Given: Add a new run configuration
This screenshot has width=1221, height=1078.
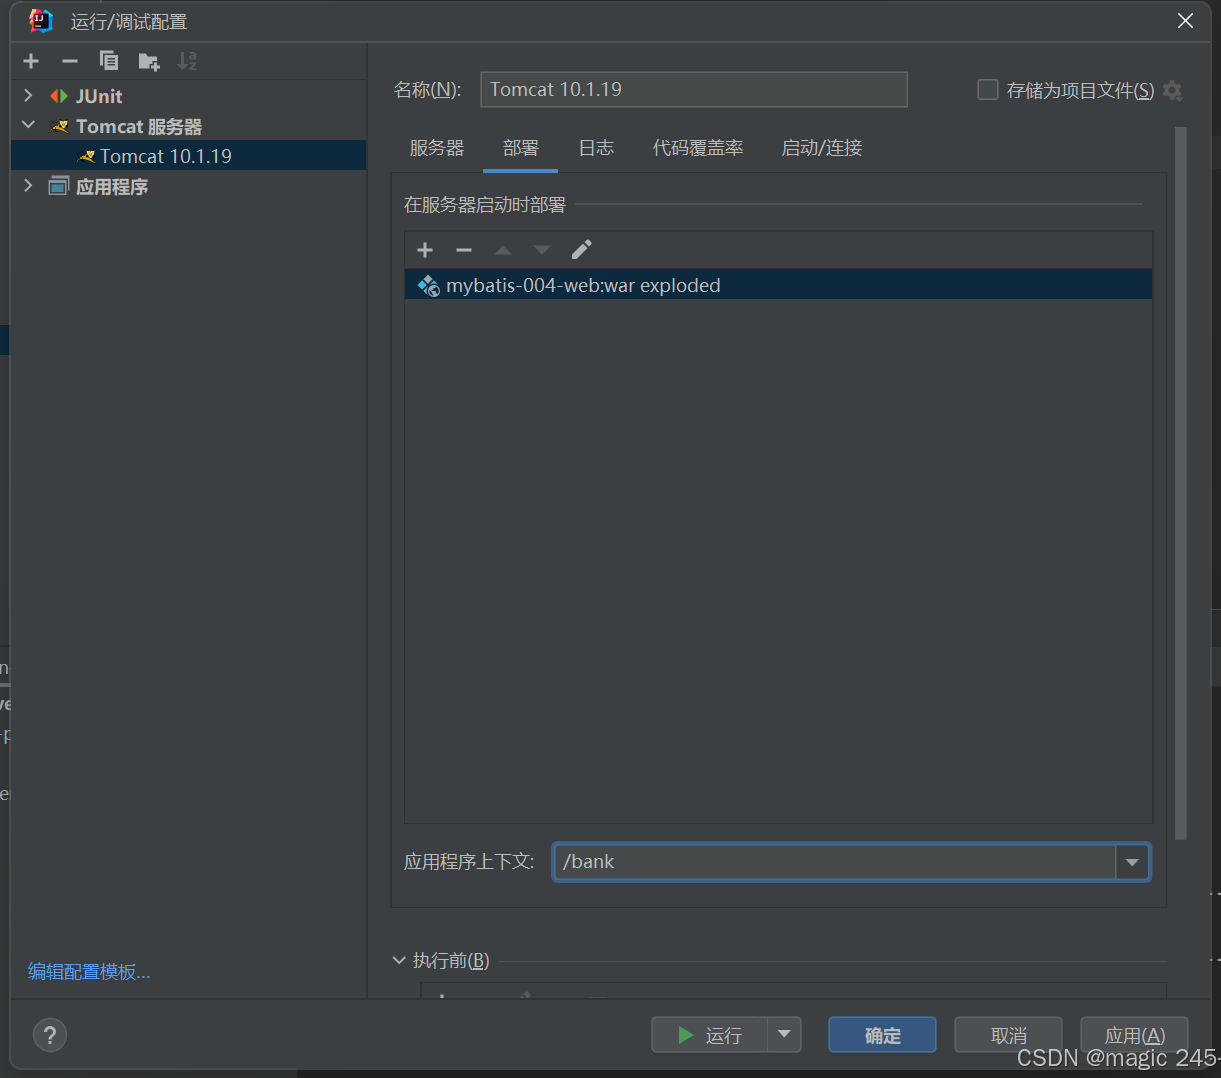Looking at the screenshot, I should click(x=31, y=61).
